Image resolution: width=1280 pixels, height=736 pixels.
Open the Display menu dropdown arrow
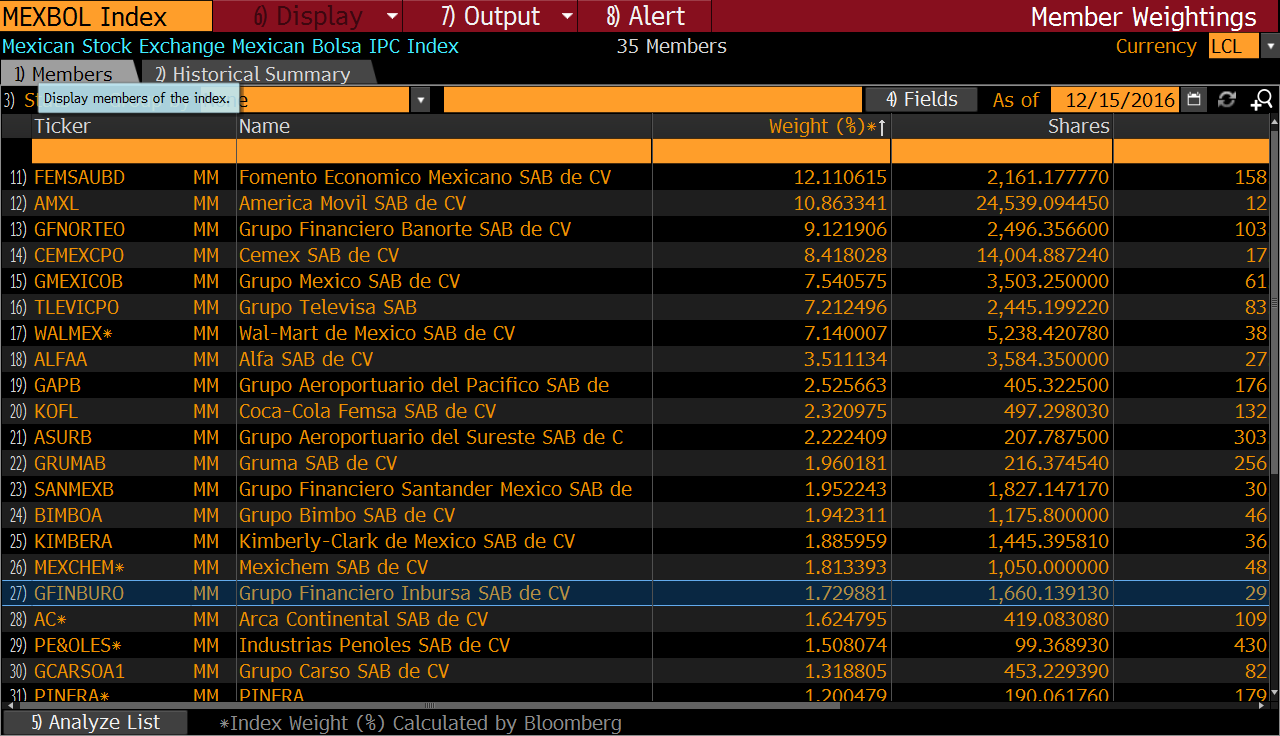[393, 16]
